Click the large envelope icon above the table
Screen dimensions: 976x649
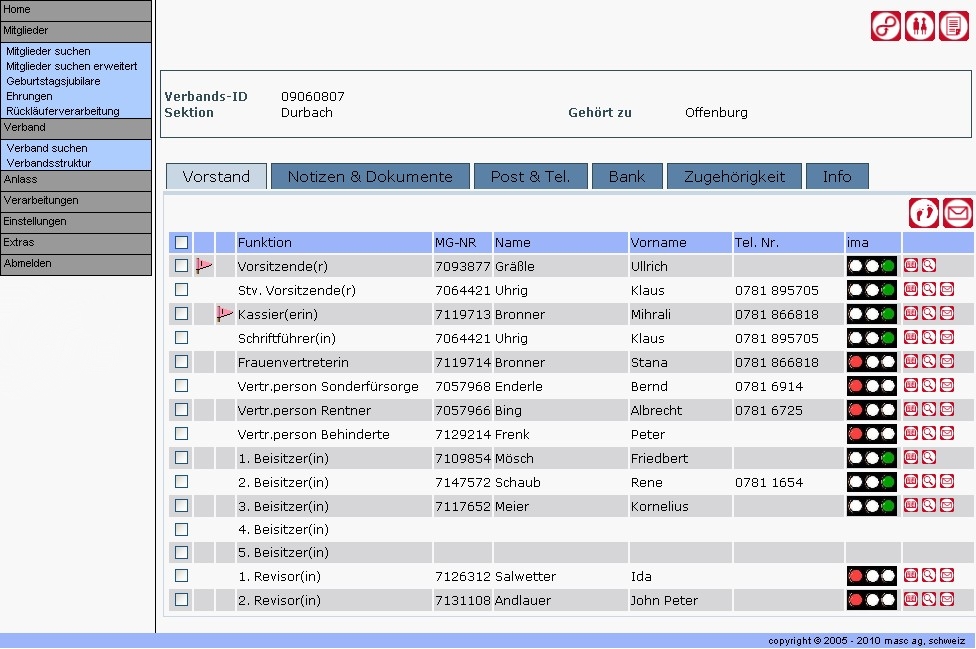click(958, 213)
